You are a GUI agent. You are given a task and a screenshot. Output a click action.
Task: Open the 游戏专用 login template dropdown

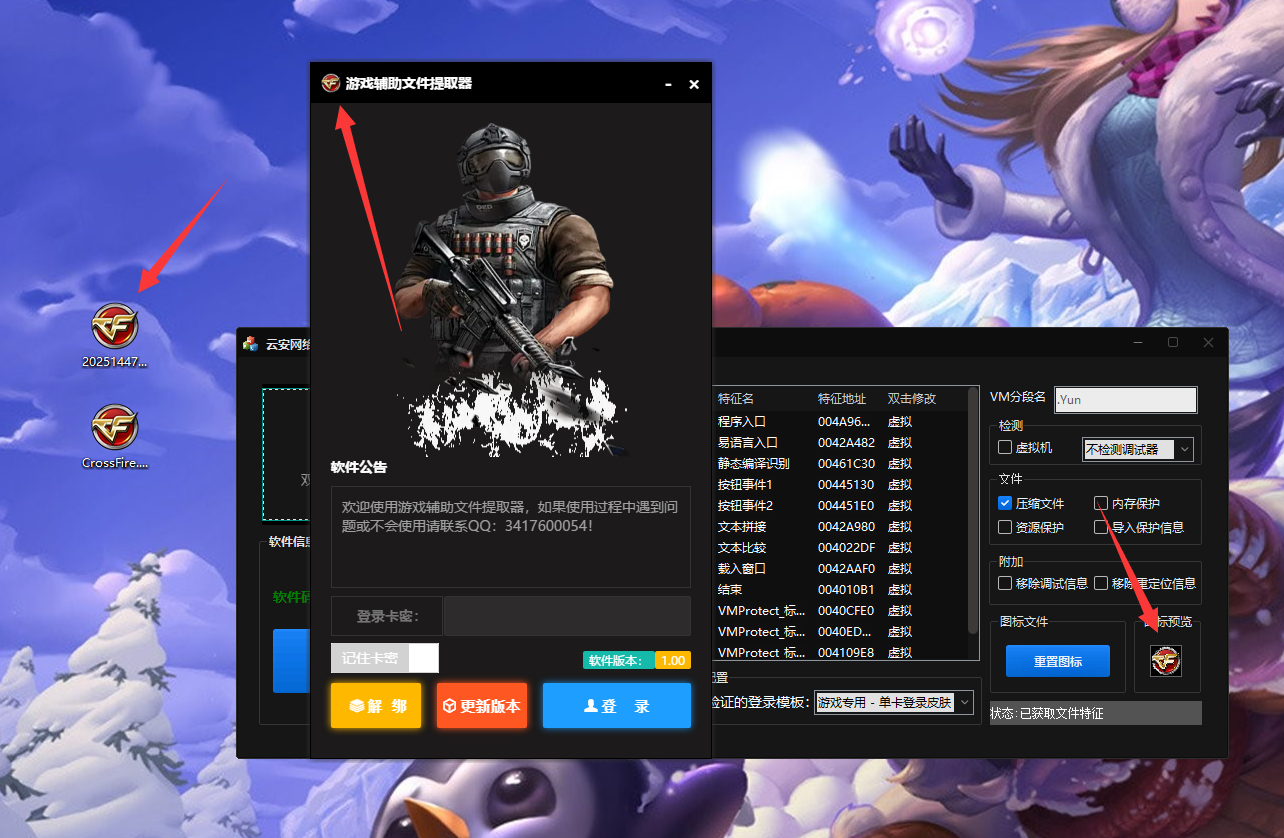tap(894, 703)
